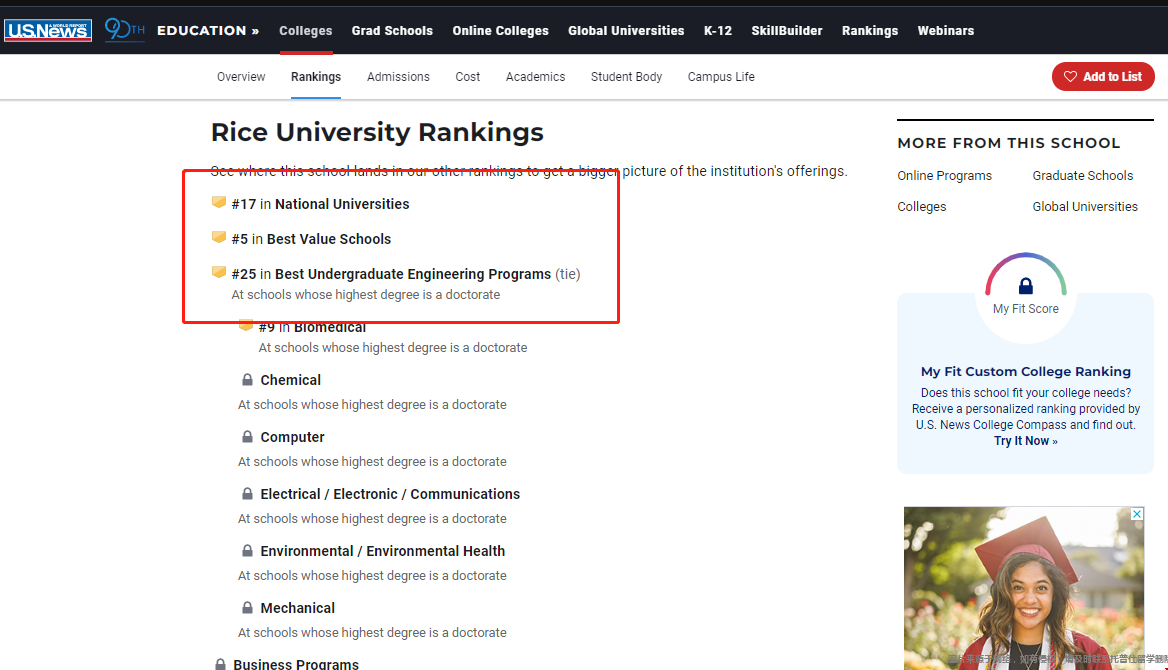Viewport: 1168px width, 670px height.
Task: Open the Computer engineering ranking
Action: (292, 437)
